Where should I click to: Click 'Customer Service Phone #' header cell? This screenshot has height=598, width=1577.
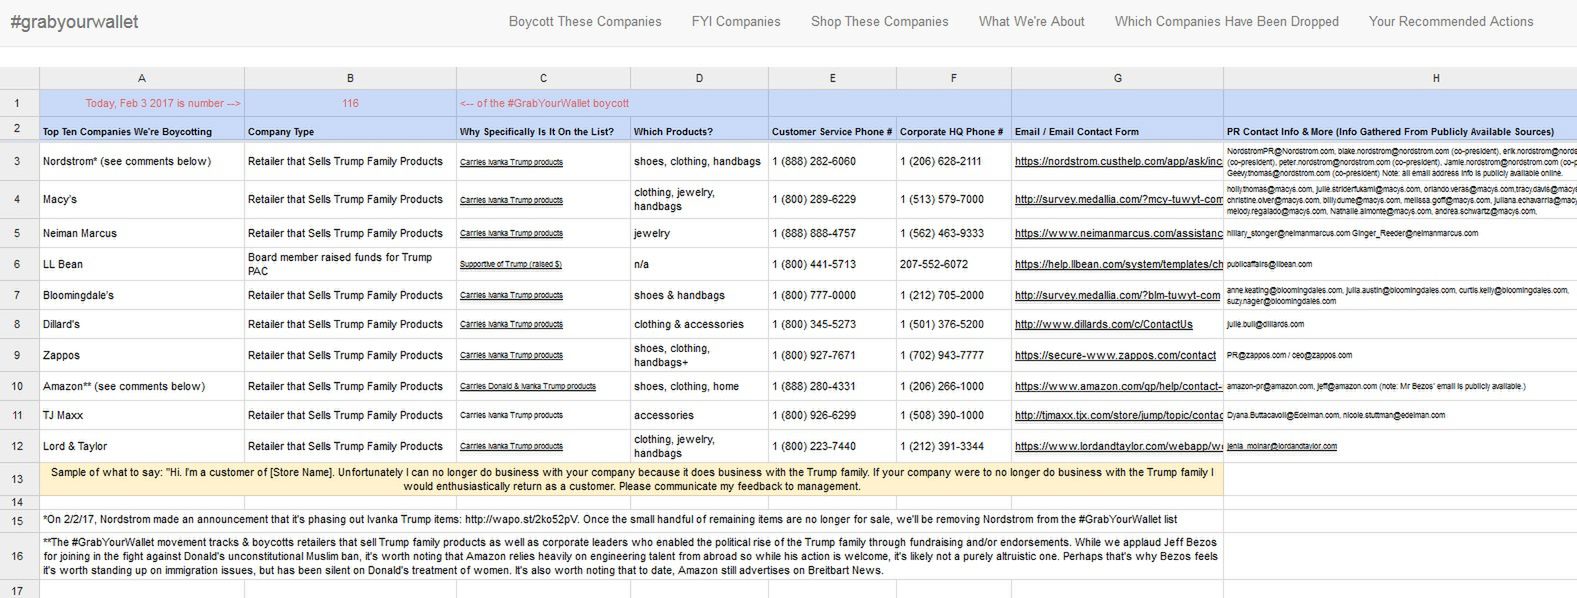832,131
